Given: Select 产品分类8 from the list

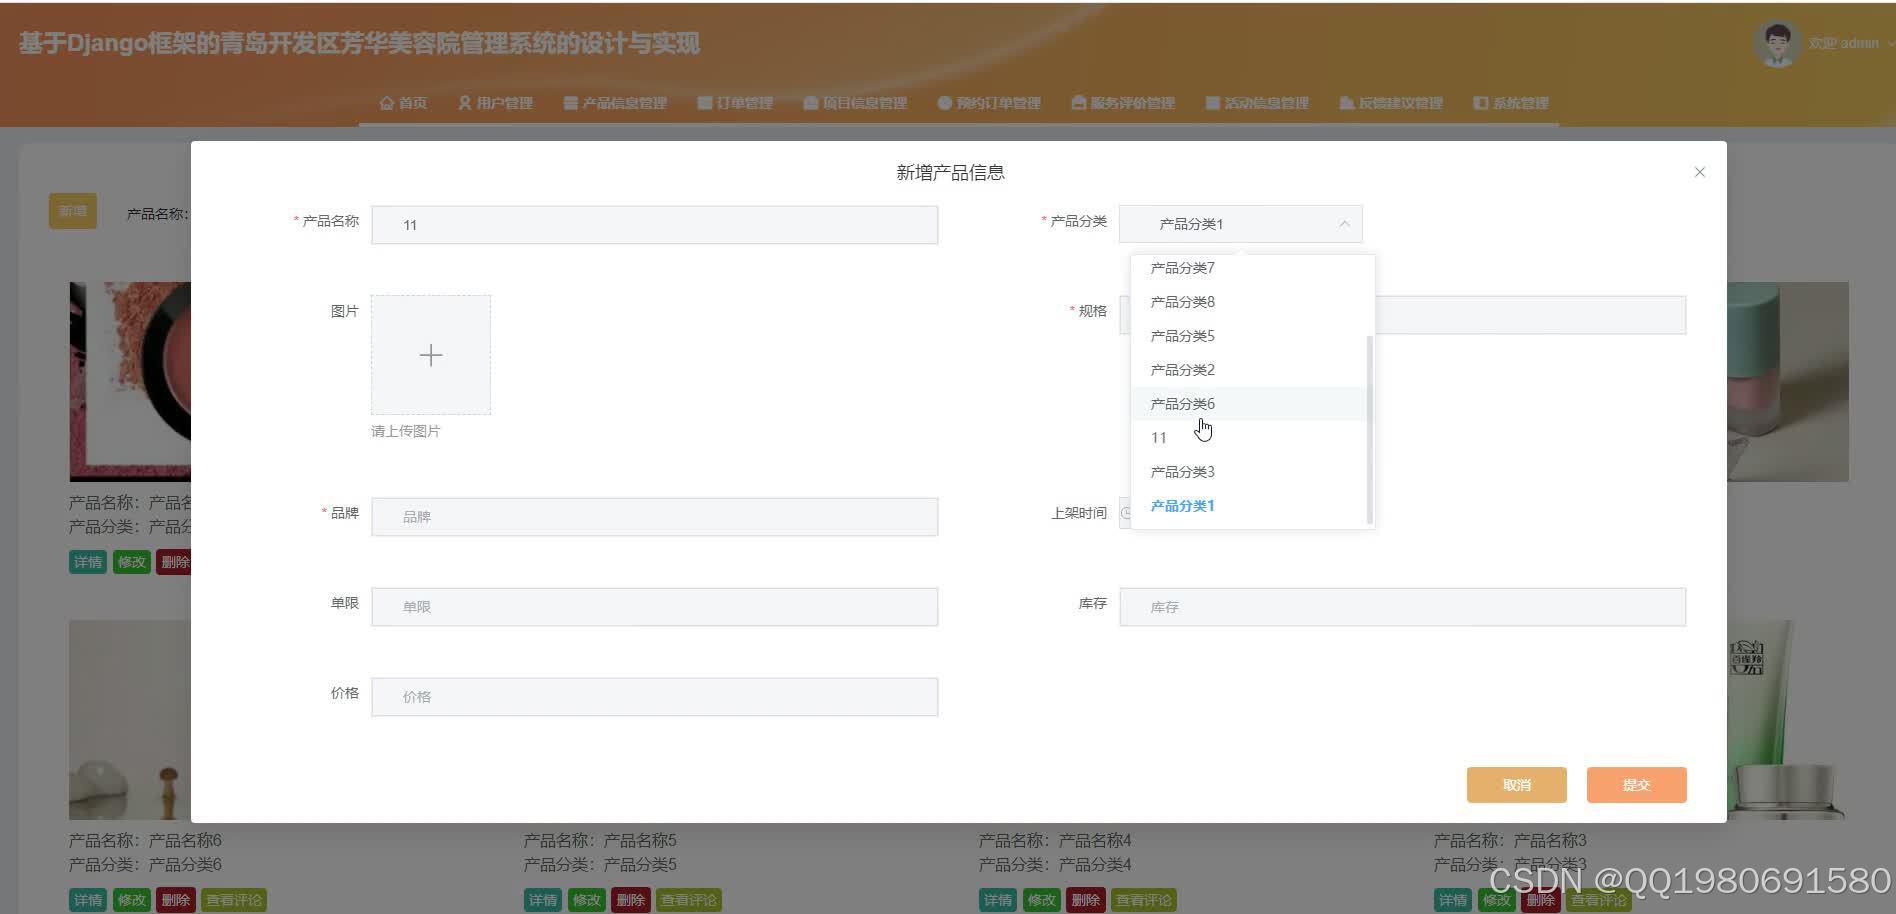Looking at the screenshot, I should pos(1252,302).
